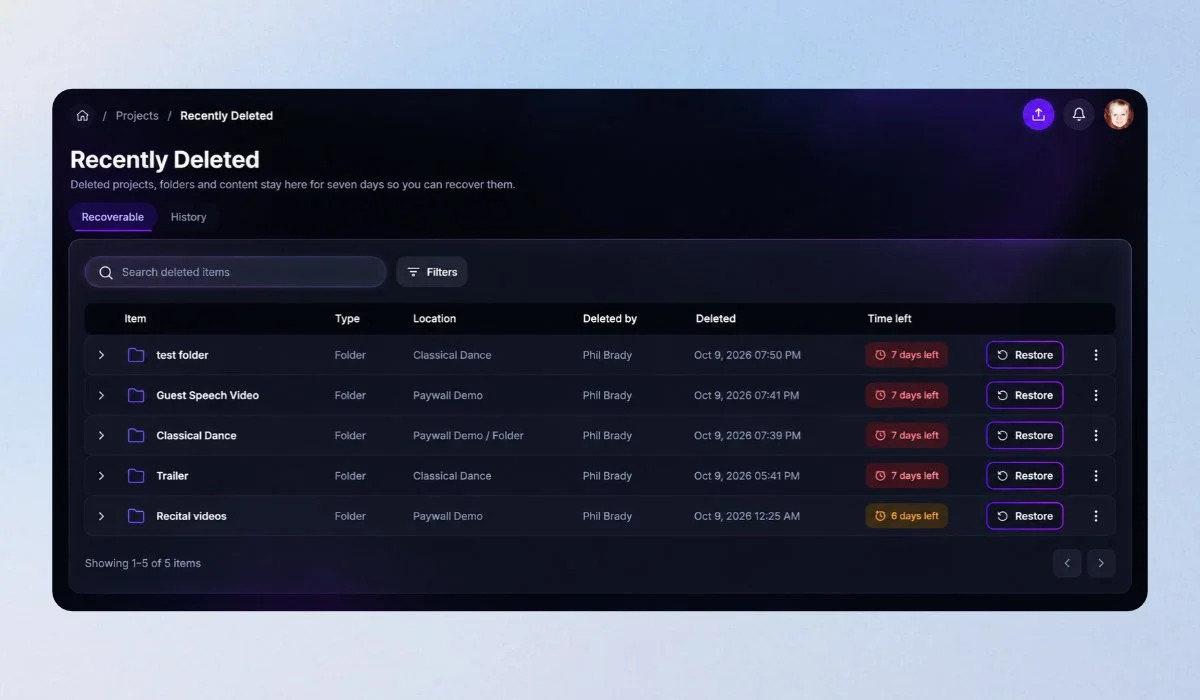Select the Recital videos name
This screenshot has width=1200, height=700.
(191, 516)
